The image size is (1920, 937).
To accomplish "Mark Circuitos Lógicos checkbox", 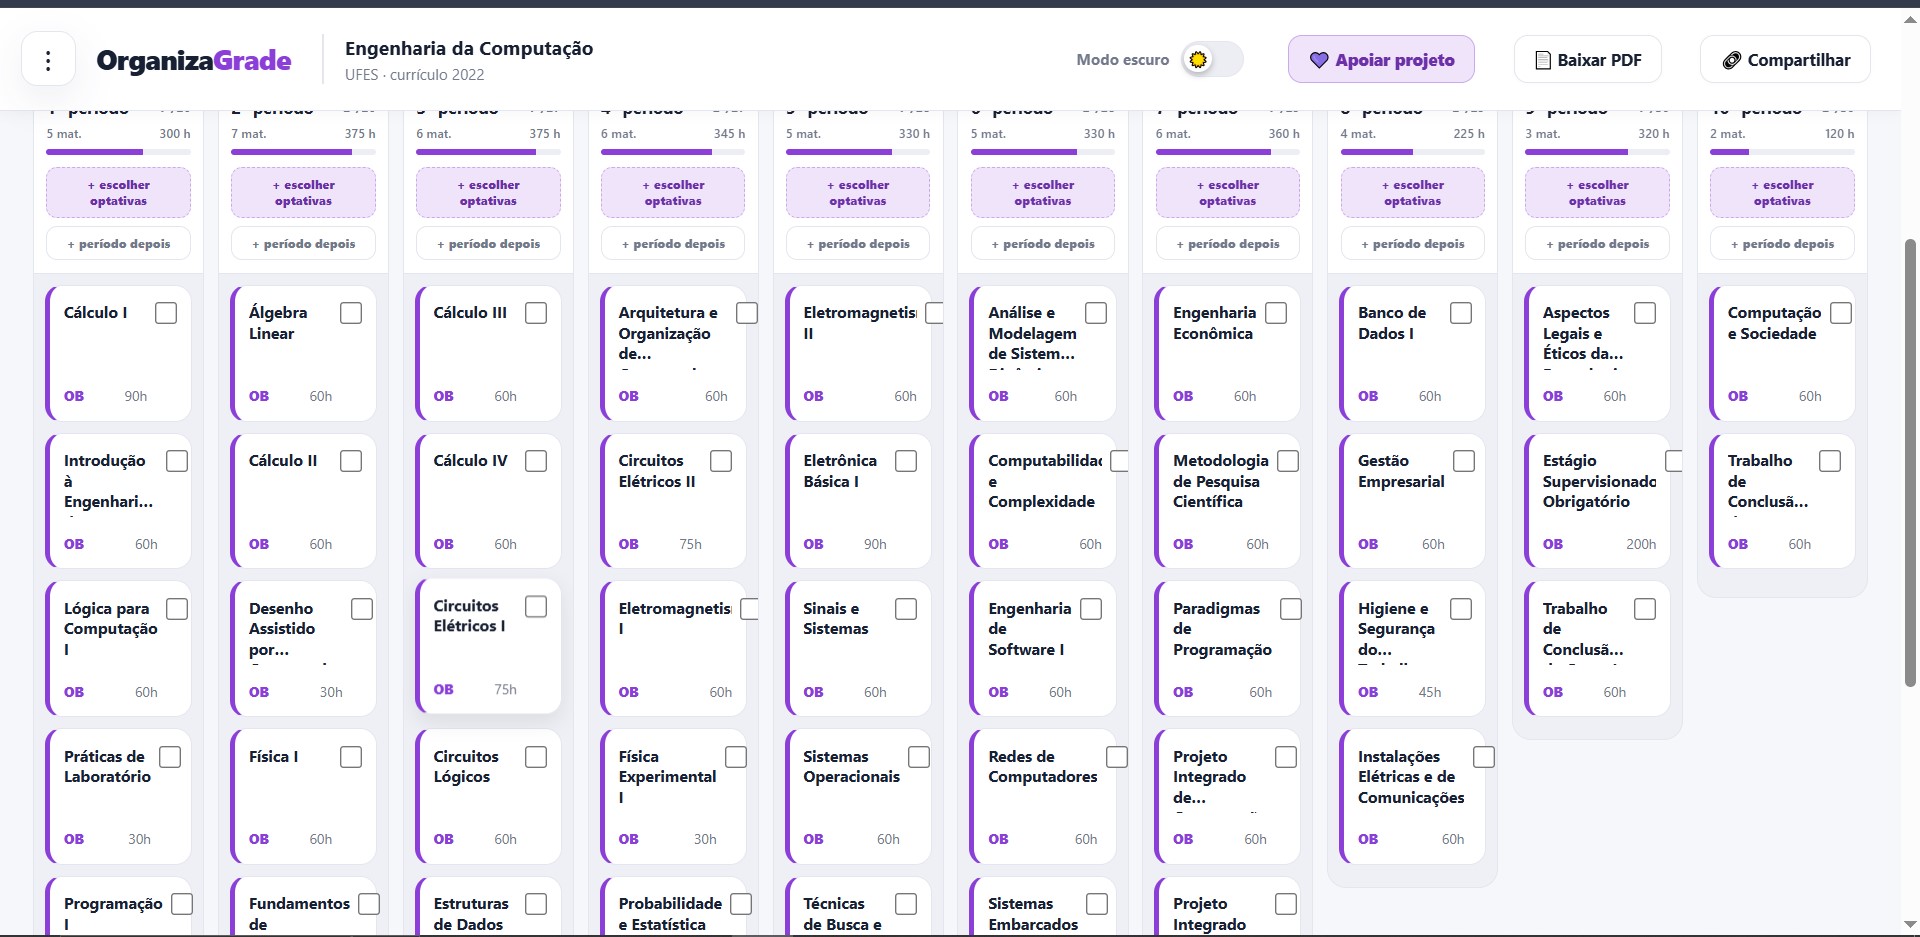I will click(536, 757).
